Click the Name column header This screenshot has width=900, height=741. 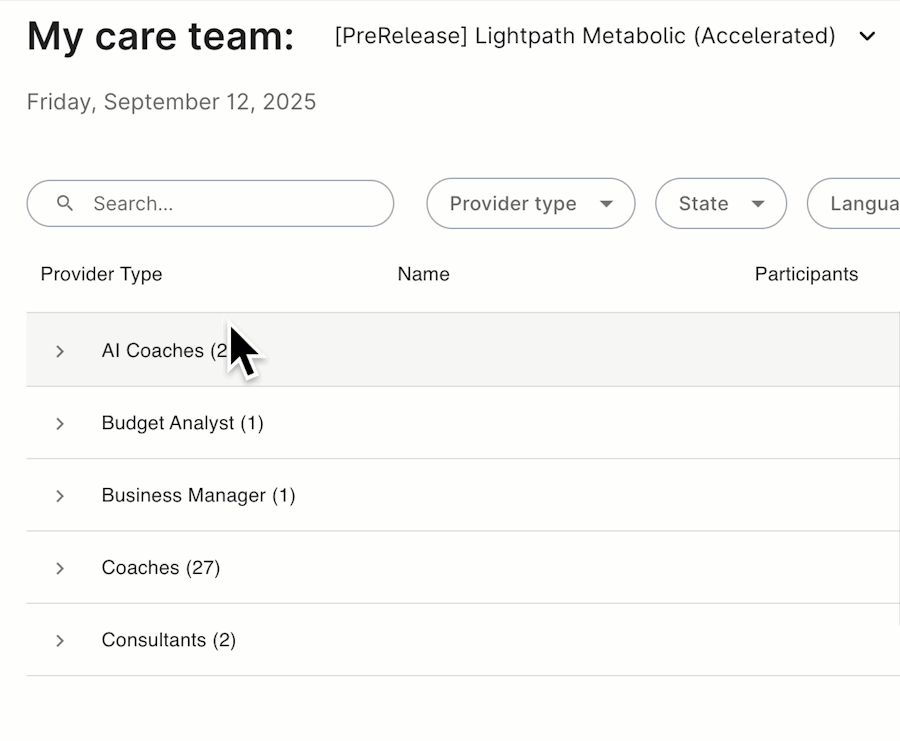[423, 275]
